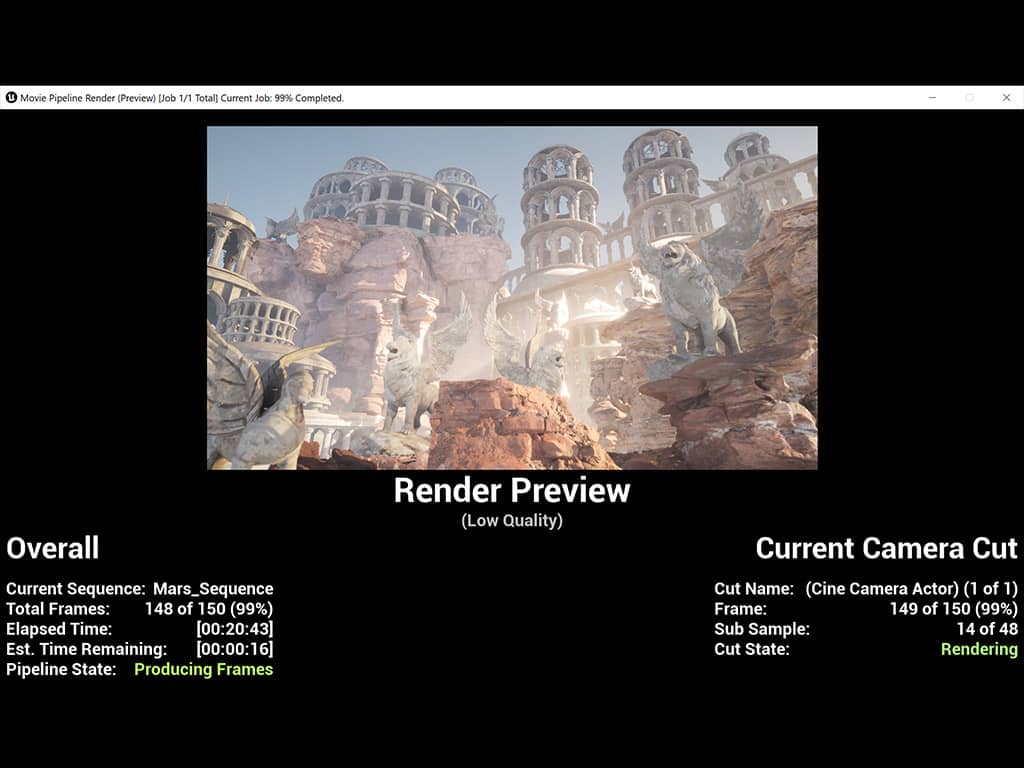Click the 'Cut Name:' label
1024x768 pixels.
coord(754,588)
